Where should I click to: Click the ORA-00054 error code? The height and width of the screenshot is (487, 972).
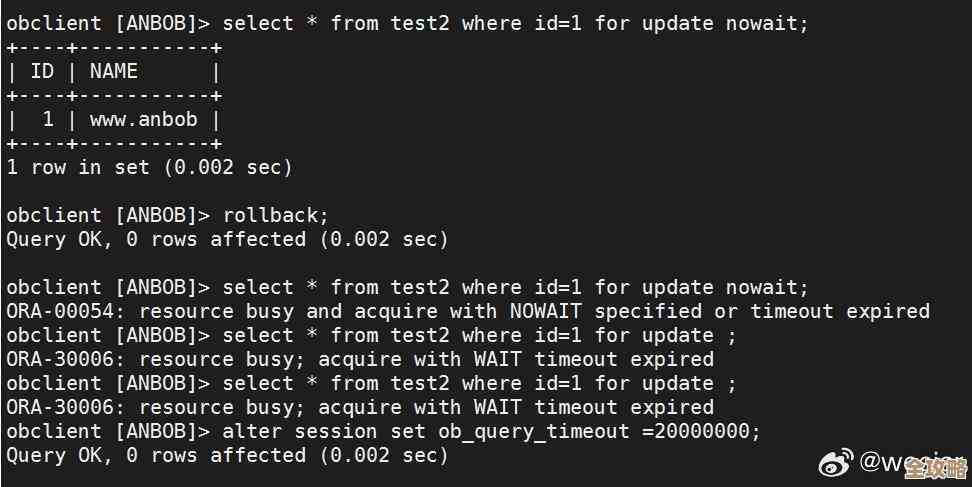click(x=60, y=311)
